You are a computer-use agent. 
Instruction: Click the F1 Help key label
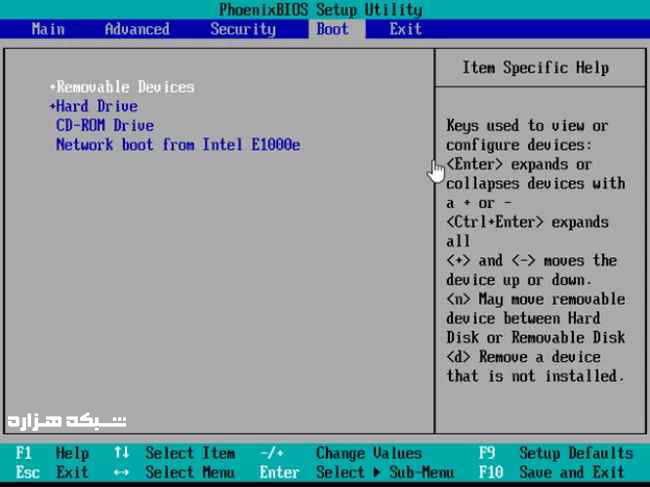(x=52, y=453)
